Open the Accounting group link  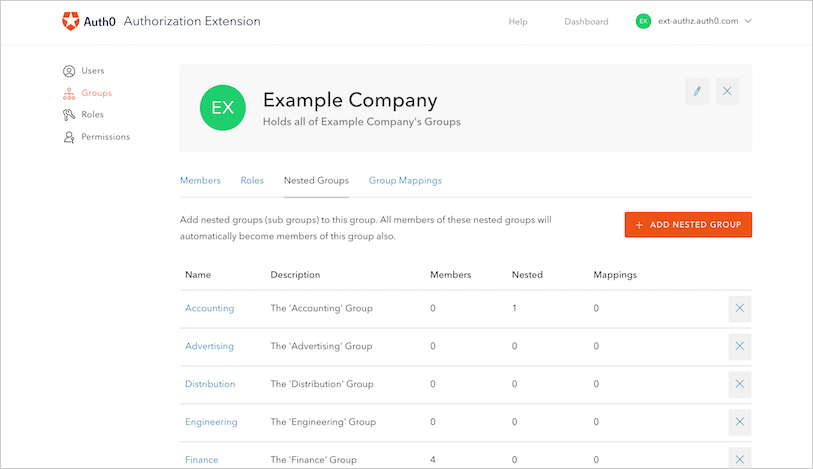[x=209, y=308]
